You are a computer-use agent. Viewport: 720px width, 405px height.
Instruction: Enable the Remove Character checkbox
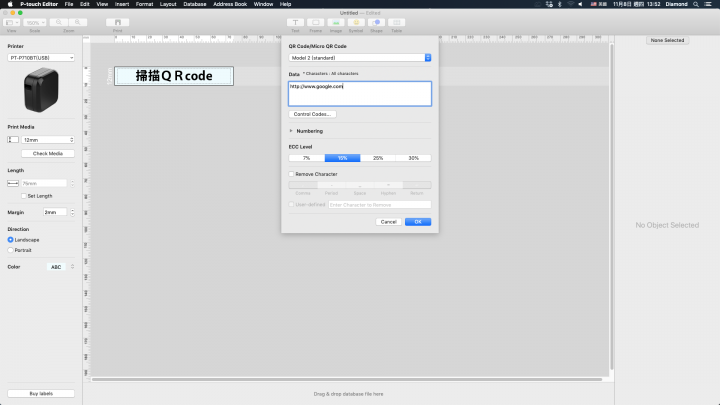click(291, 174)
